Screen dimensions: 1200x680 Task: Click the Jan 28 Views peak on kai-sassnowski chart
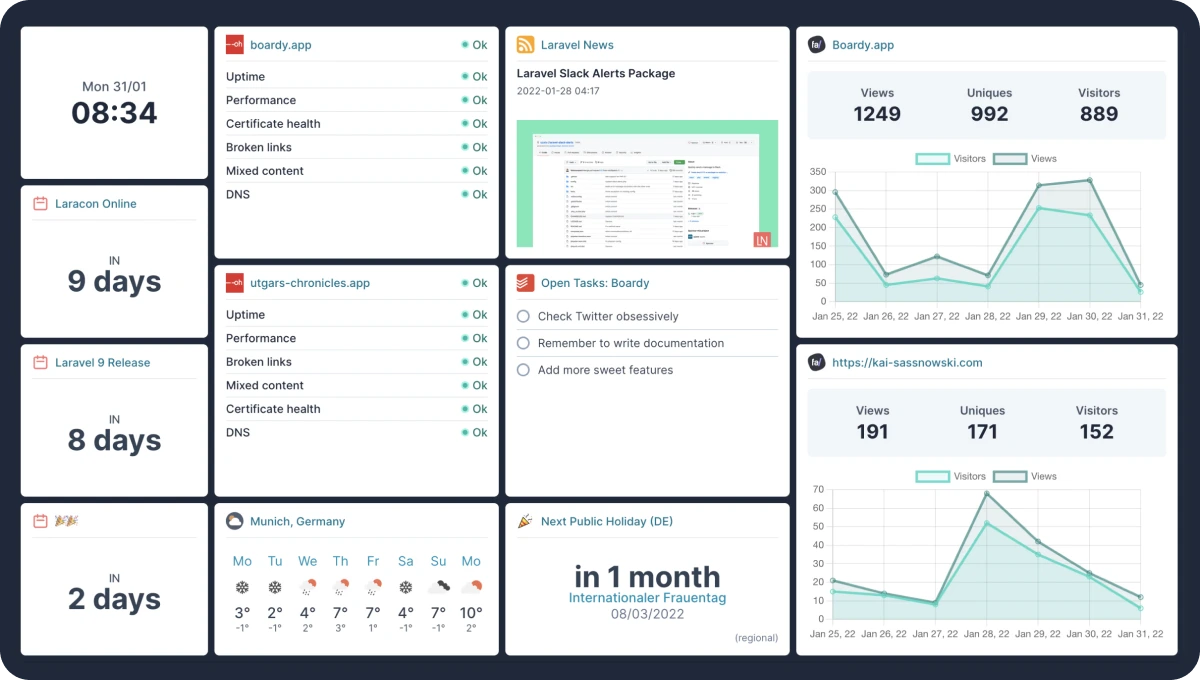tap(987, 493)
